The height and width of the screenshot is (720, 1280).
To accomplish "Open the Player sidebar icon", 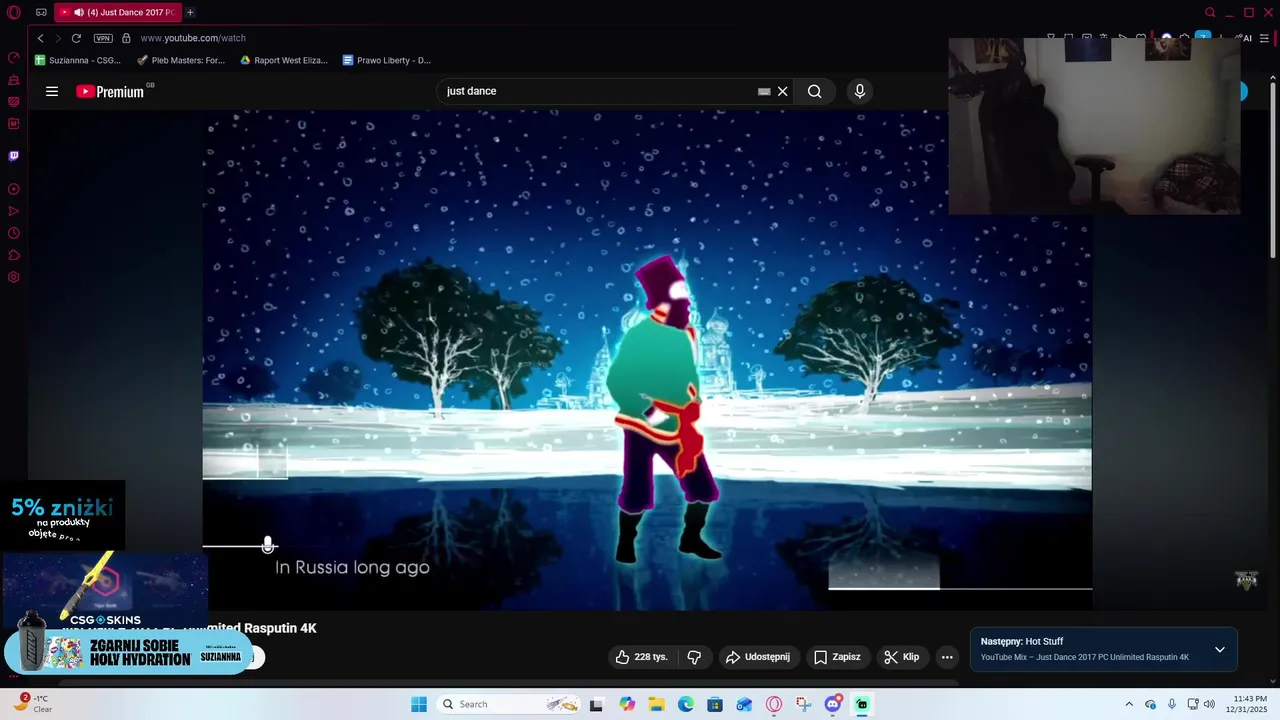I will point(14,189).
